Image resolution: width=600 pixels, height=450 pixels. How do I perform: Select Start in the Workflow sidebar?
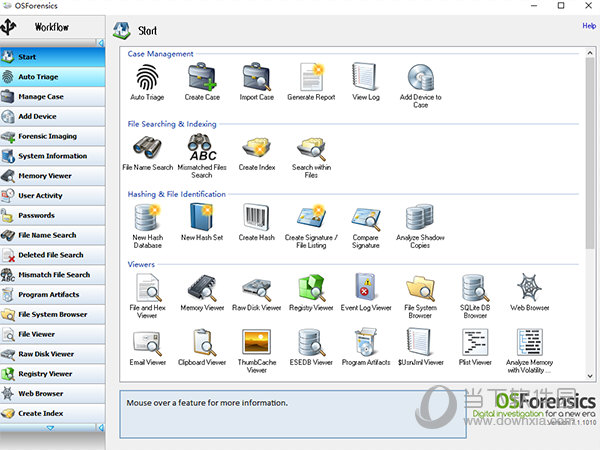pyautogui.click(x=52, y=57)
